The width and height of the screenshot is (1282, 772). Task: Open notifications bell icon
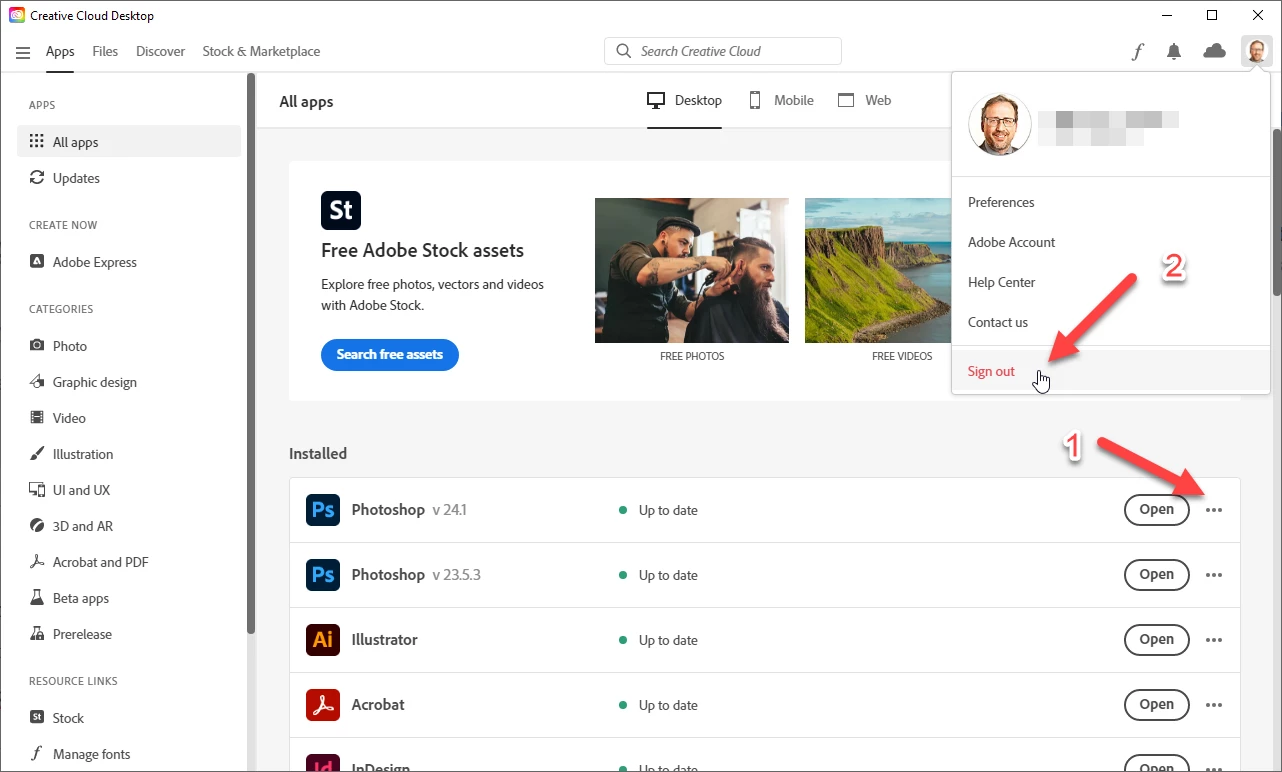[1174, 52]
